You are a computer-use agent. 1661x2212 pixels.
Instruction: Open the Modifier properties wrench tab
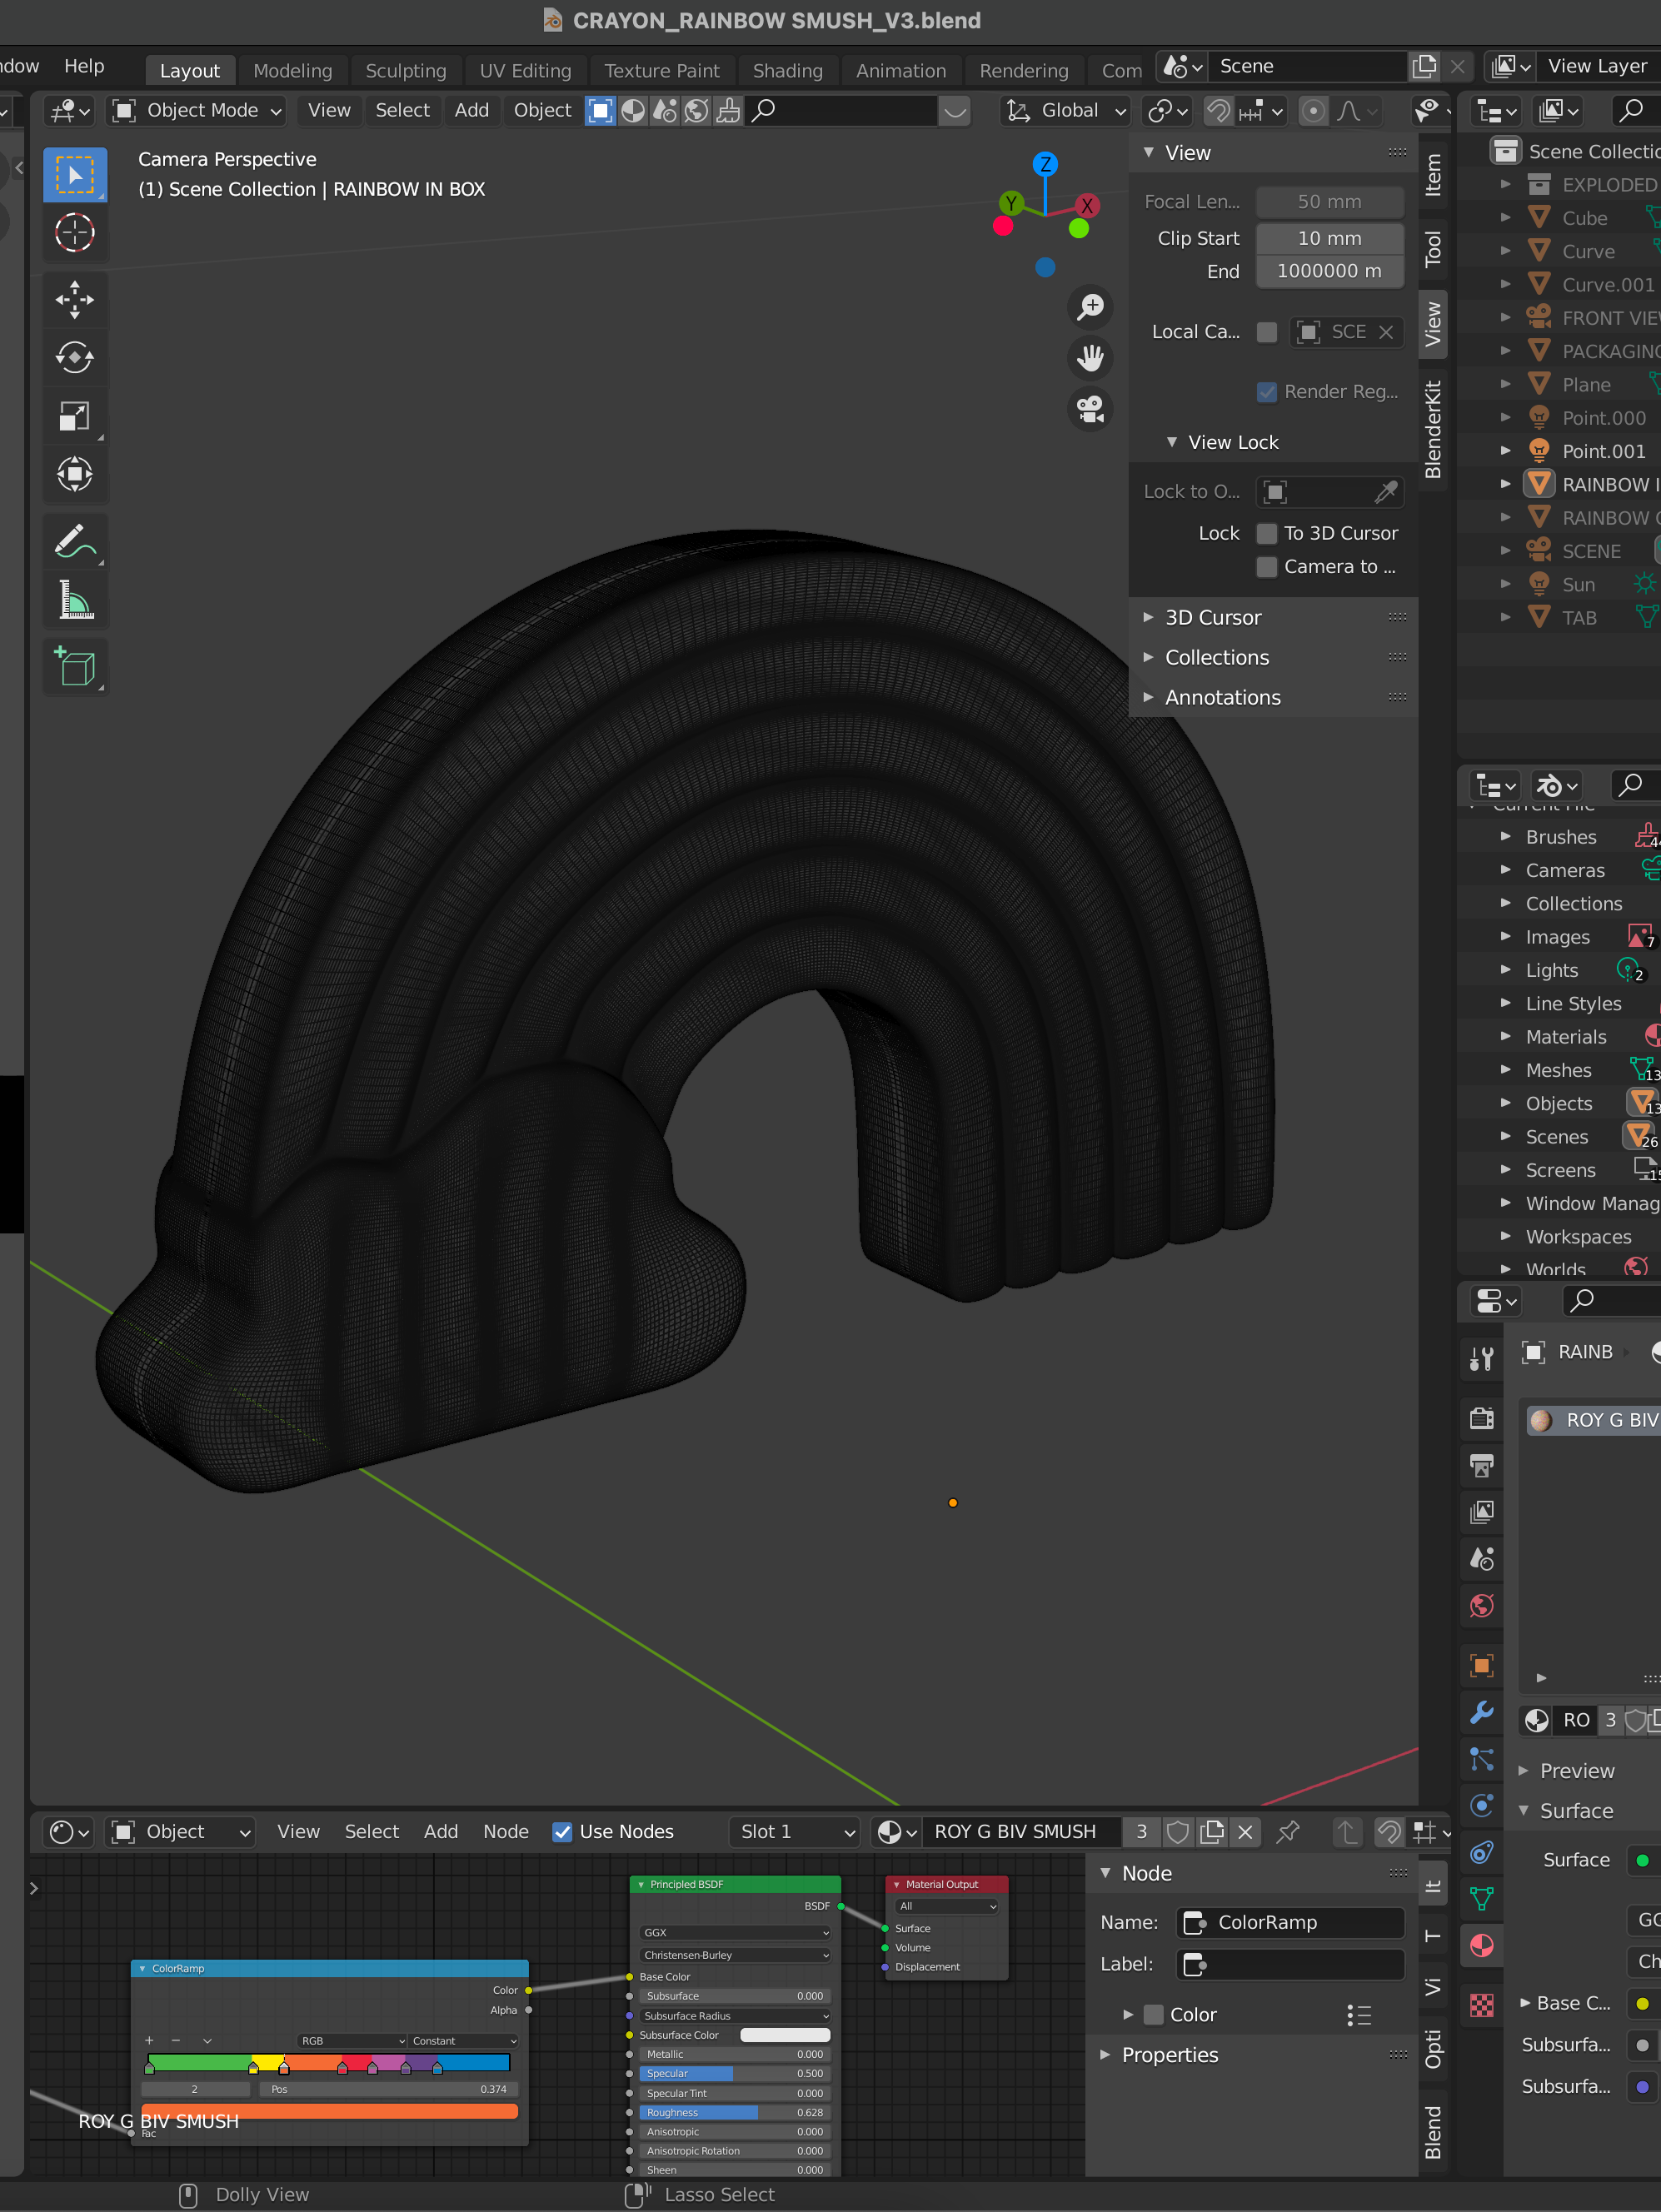coord(1481,1712)
